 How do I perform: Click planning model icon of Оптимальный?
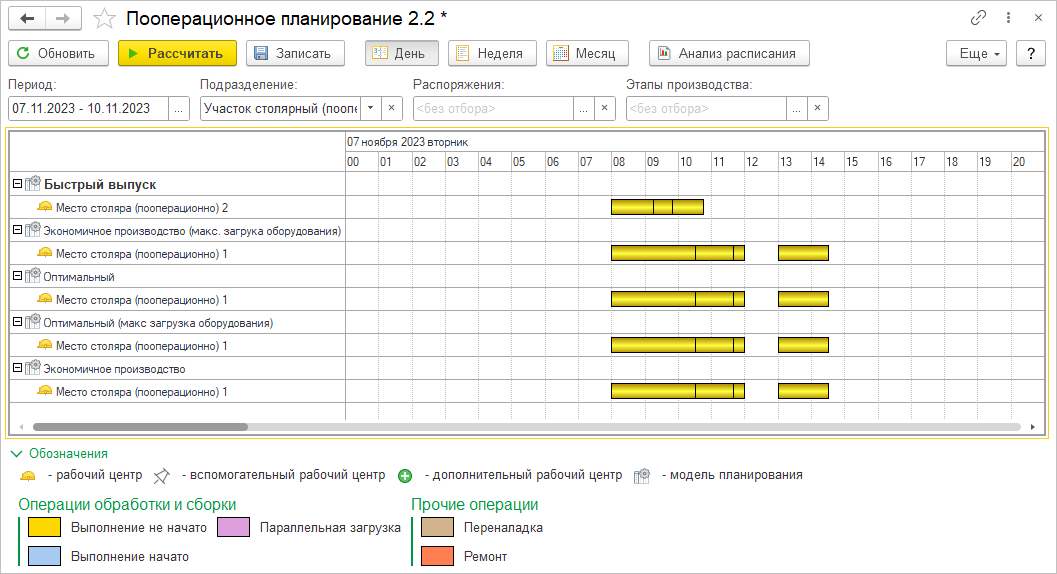[x=33, y=275]
